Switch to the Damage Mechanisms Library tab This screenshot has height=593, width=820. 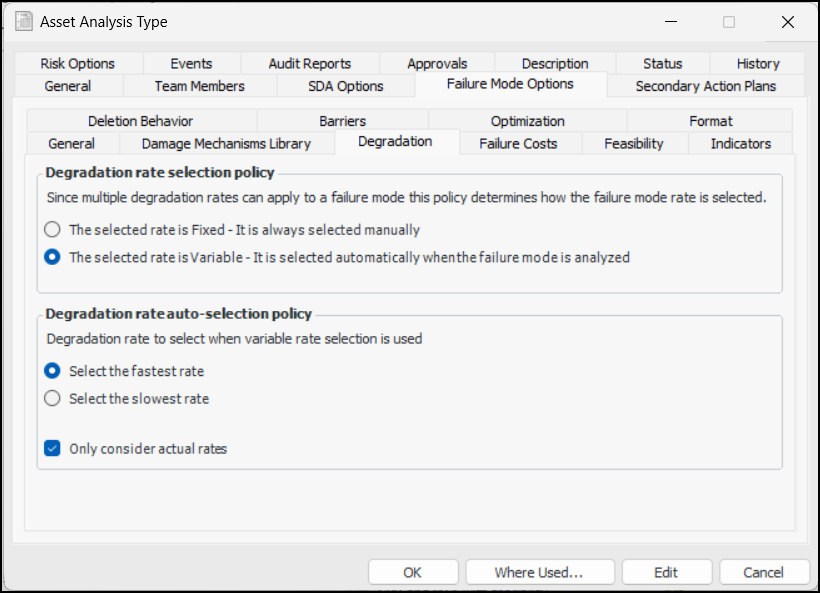(x=226, y=143)
